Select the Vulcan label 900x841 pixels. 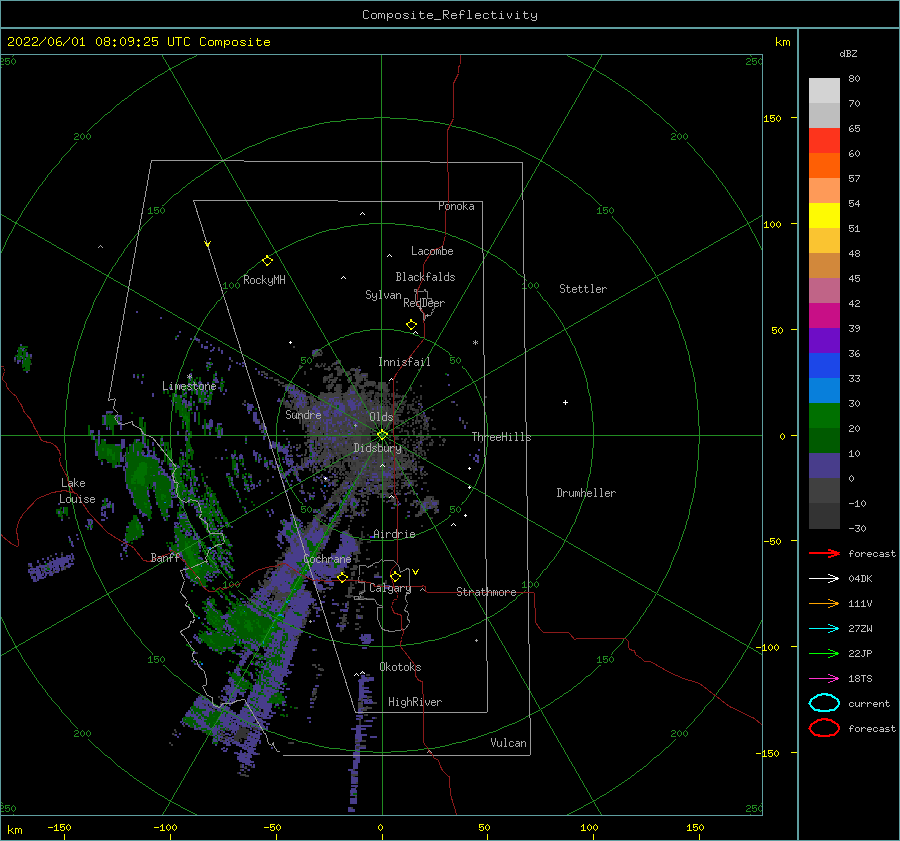click(508, 743)
